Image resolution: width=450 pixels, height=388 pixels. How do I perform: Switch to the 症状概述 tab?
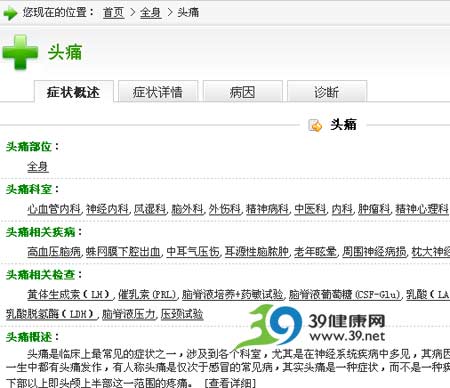(x=74, y=91)
